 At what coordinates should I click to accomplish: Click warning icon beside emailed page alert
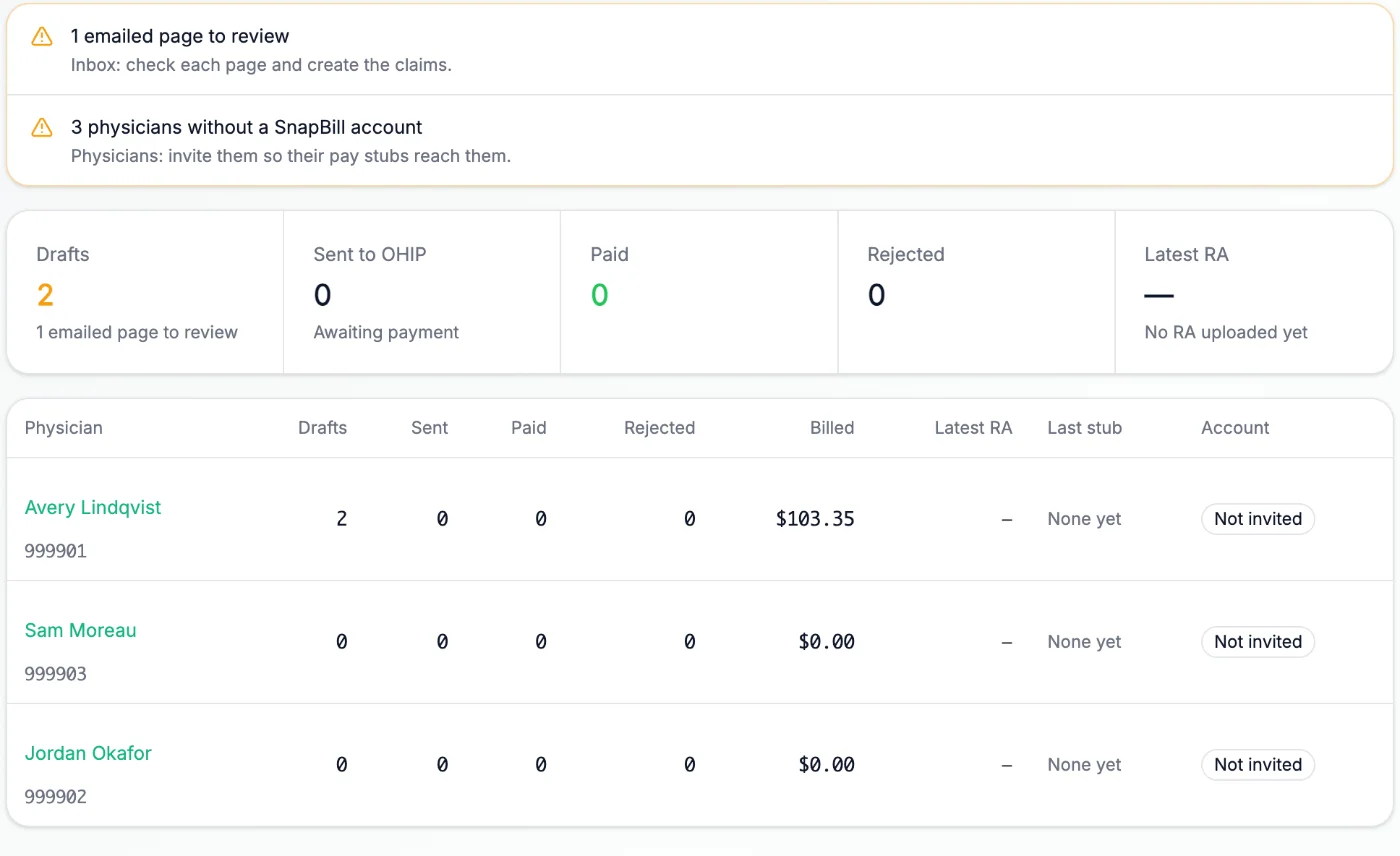pyautogui.click(x=42, y=37)
